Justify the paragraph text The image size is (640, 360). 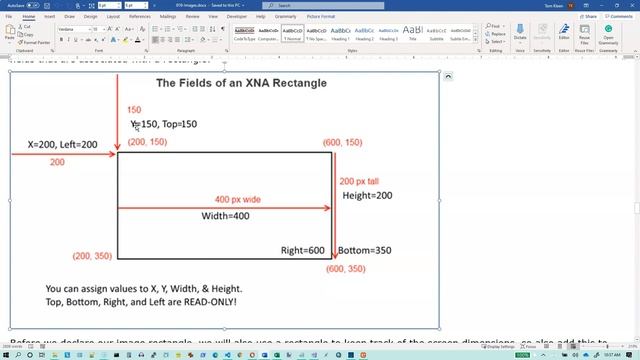177,40
